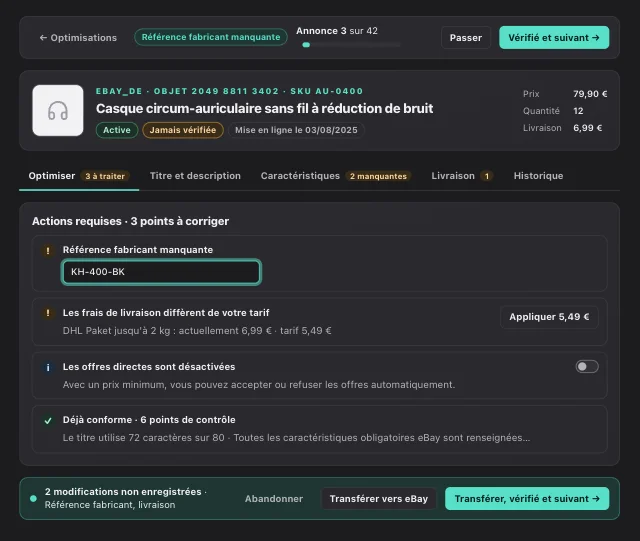The width and height of the screenshot is (640, 541).
Task: Click the Annonce 3 sur 42 counter
Action: (337, 31)
